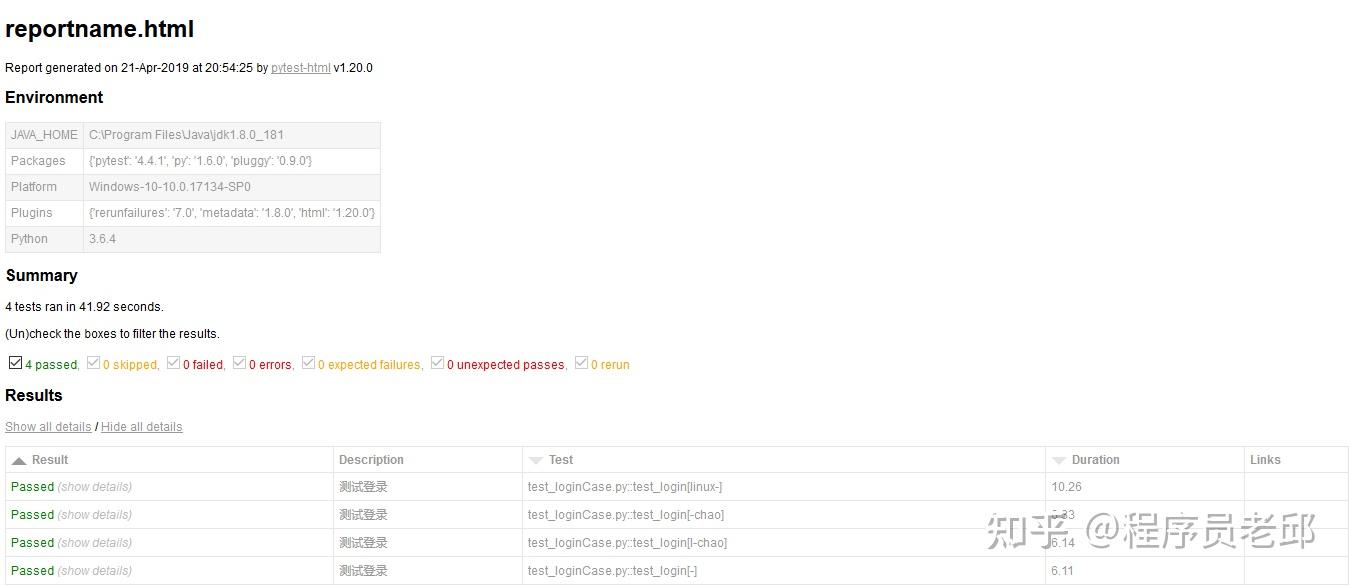Click 测试登录 description in test_login[linux-] row

coord(363,487)
